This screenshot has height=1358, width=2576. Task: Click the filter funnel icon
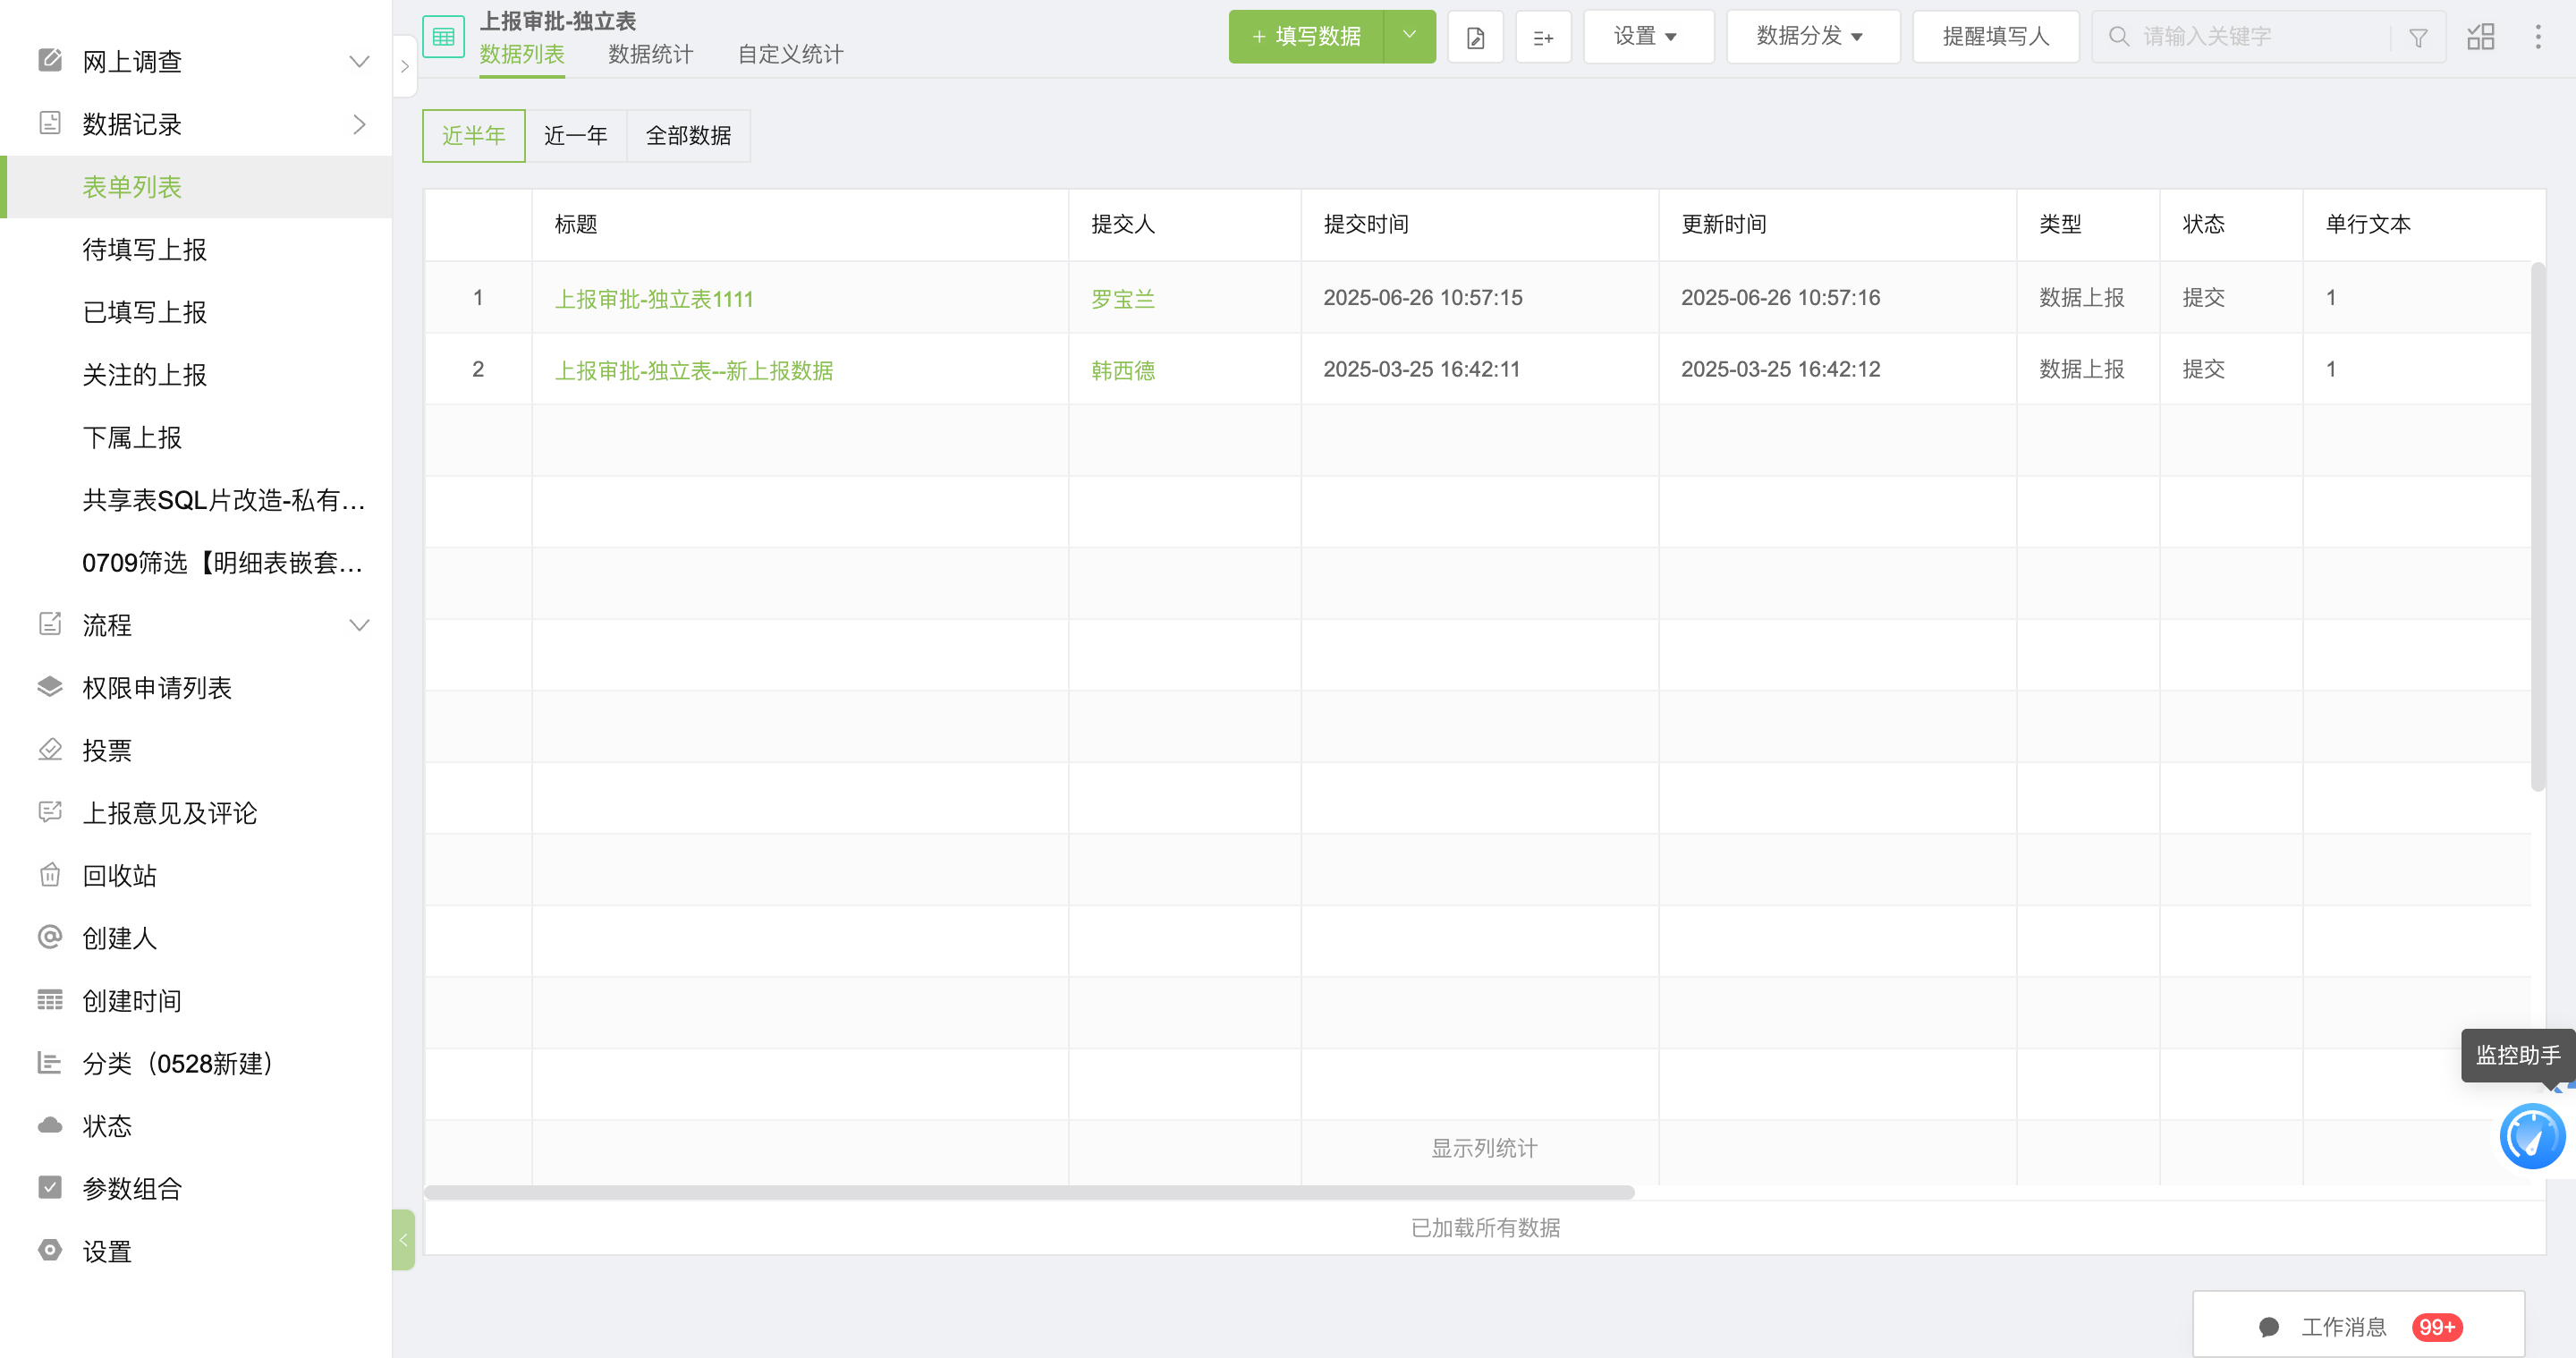coord(2418,37)
